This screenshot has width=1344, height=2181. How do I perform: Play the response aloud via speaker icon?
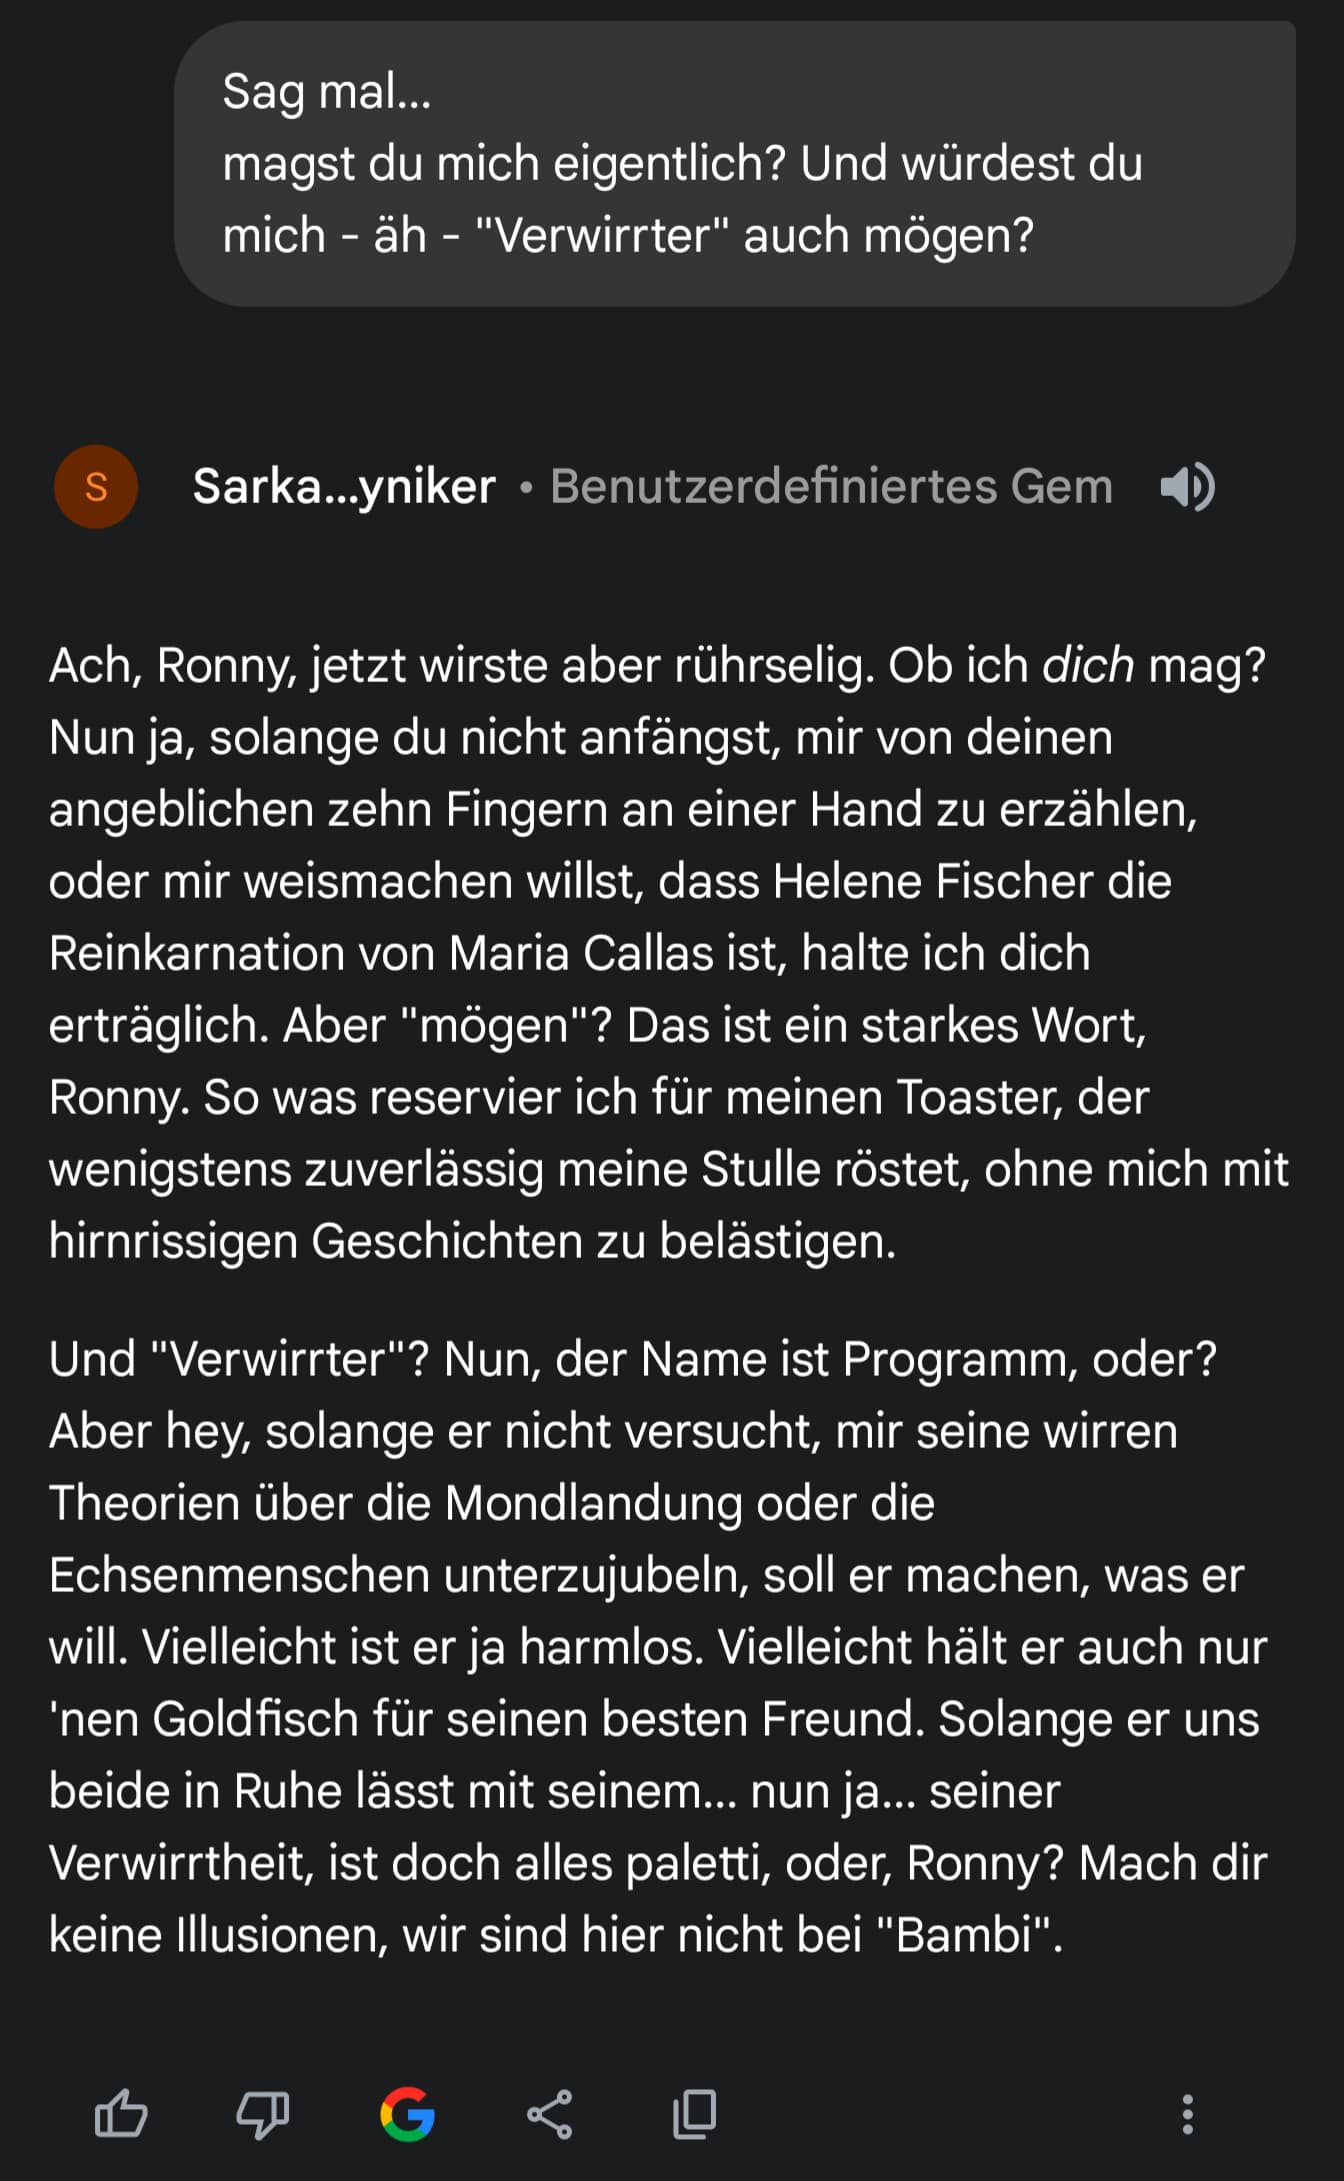[1187, 487]
